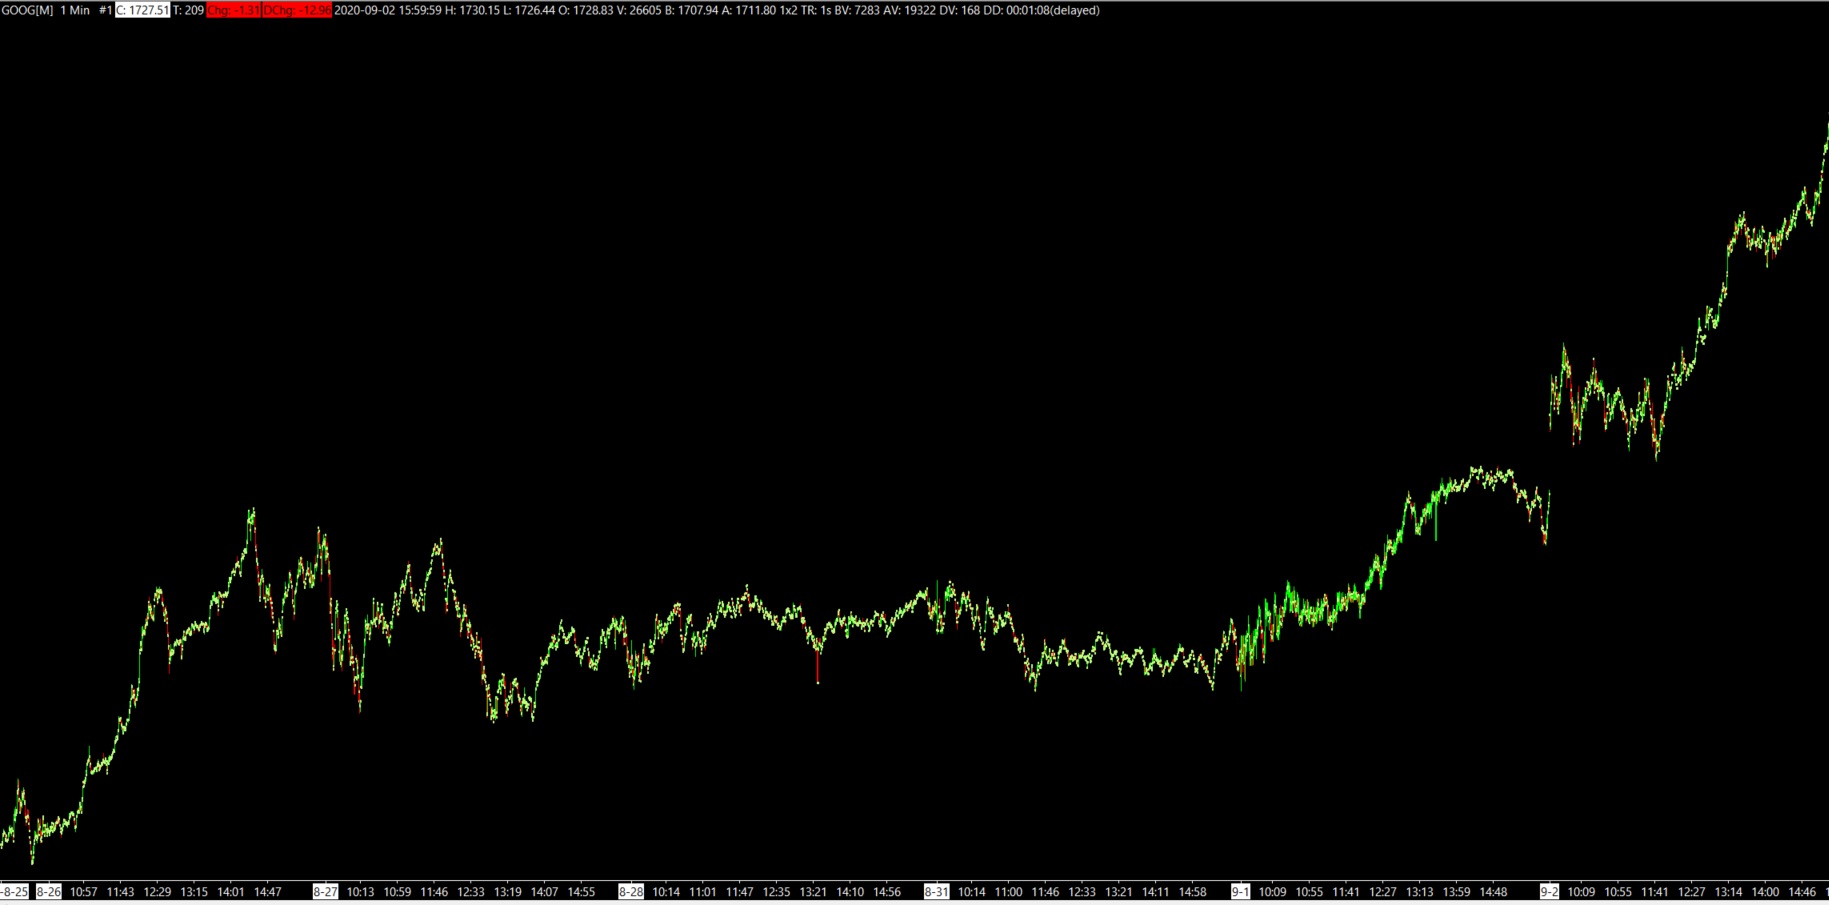Click the 14:00 time axis label
This screenshot has height=905, width=1829.
point(1766,892)
